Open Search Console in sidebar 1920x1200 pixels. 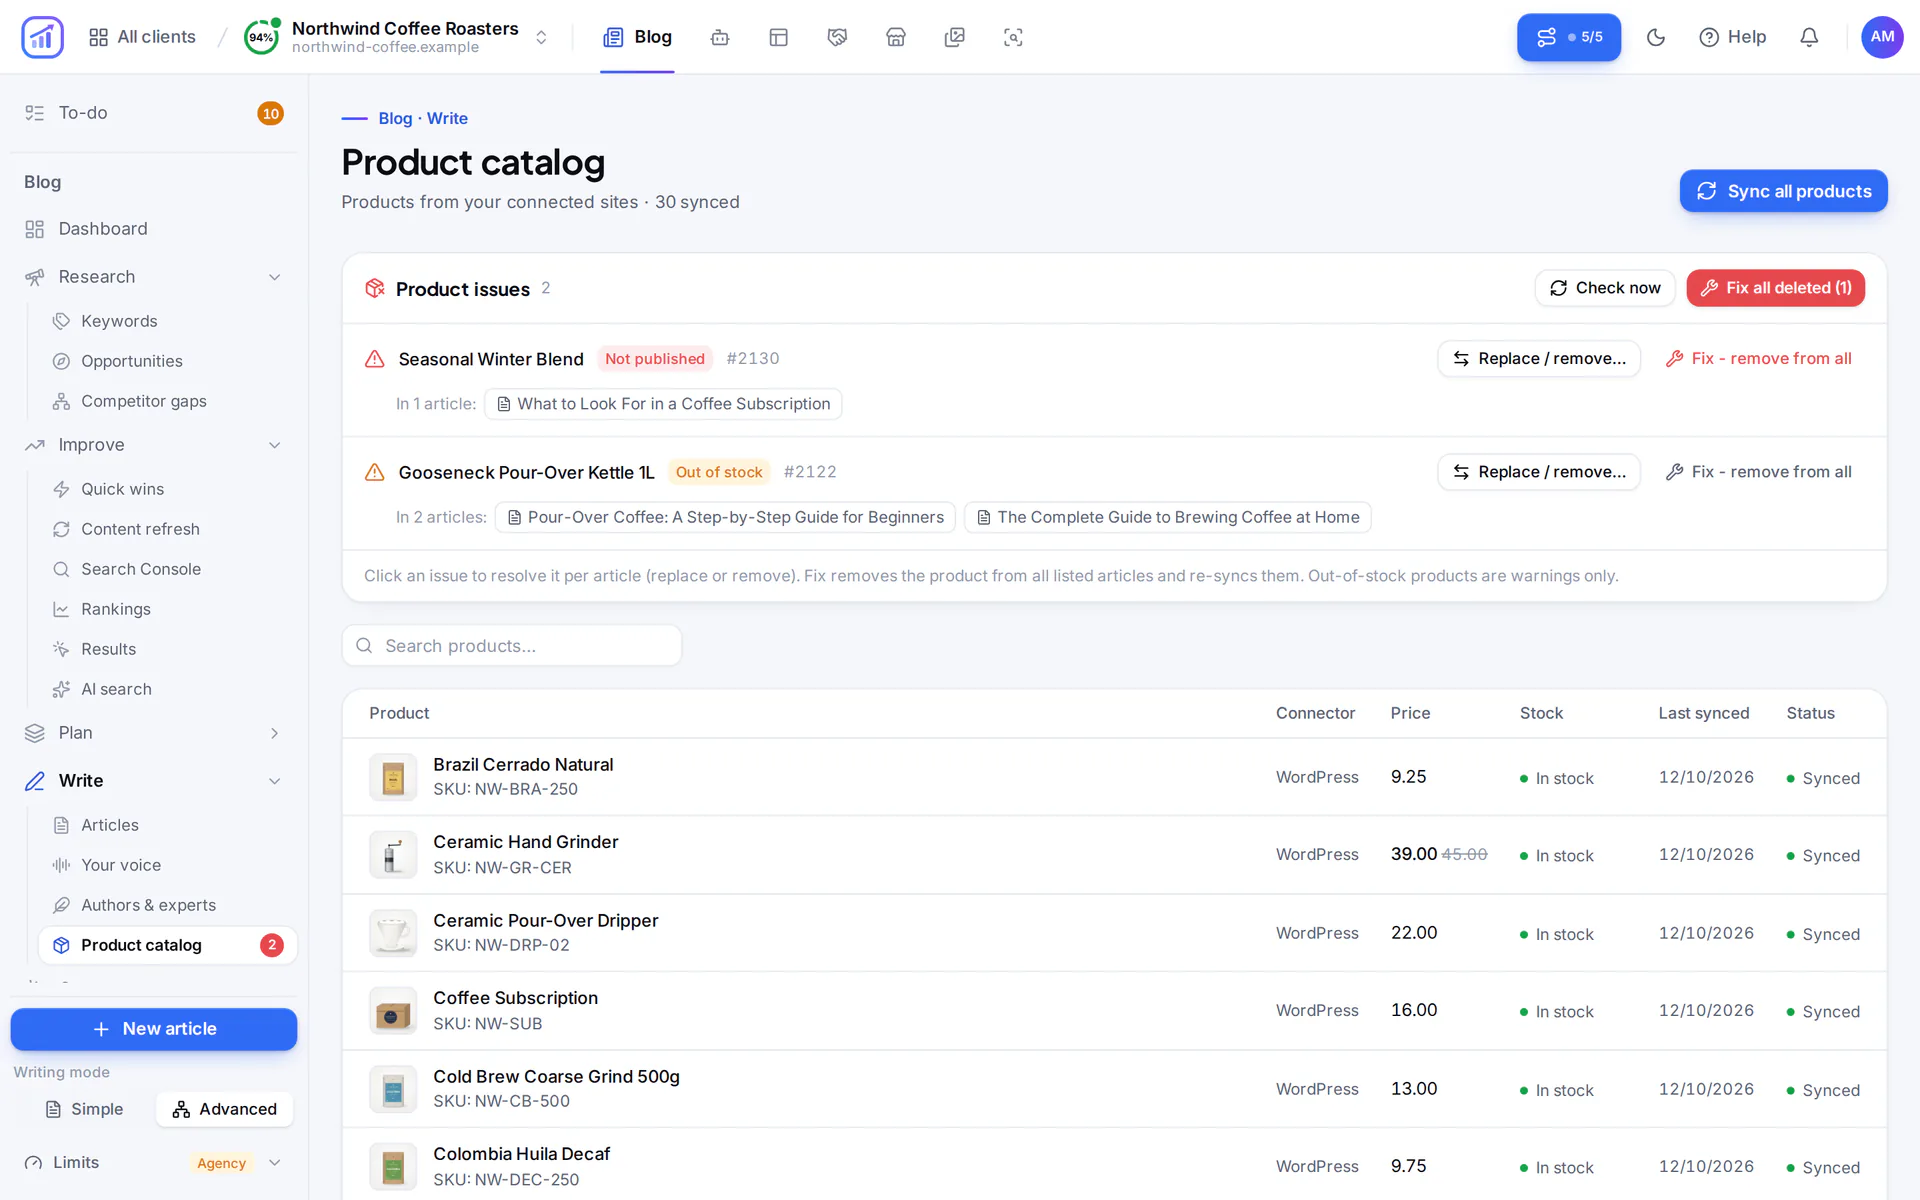167,569
